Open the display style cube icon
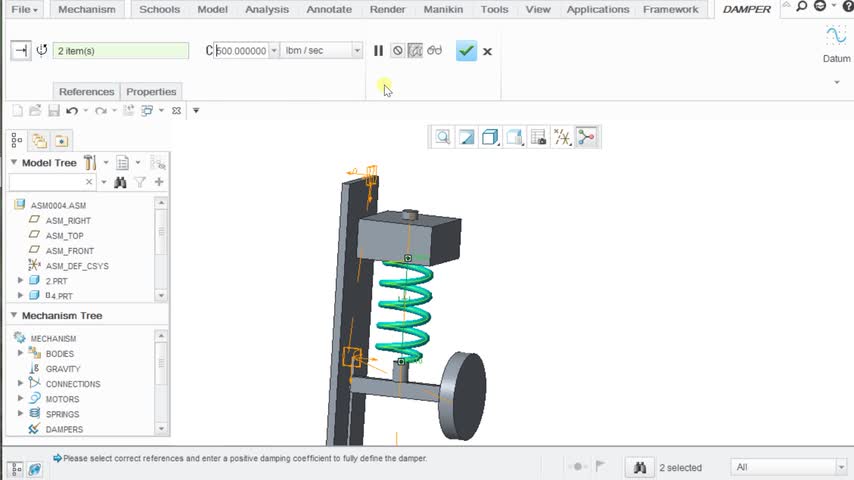Viewport: 854px width, 480px height. [490, 137]
